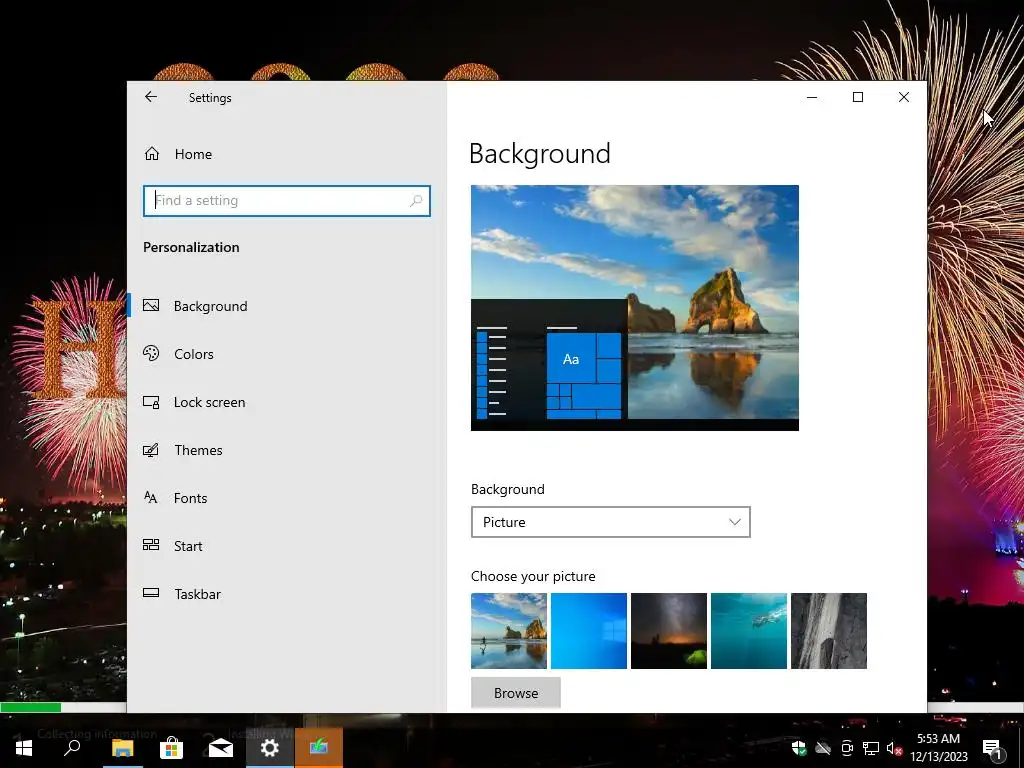Click the search magnifier in Find a setting
The width and height of the screenshot is (1024, 768).
(x=416, y=201)
